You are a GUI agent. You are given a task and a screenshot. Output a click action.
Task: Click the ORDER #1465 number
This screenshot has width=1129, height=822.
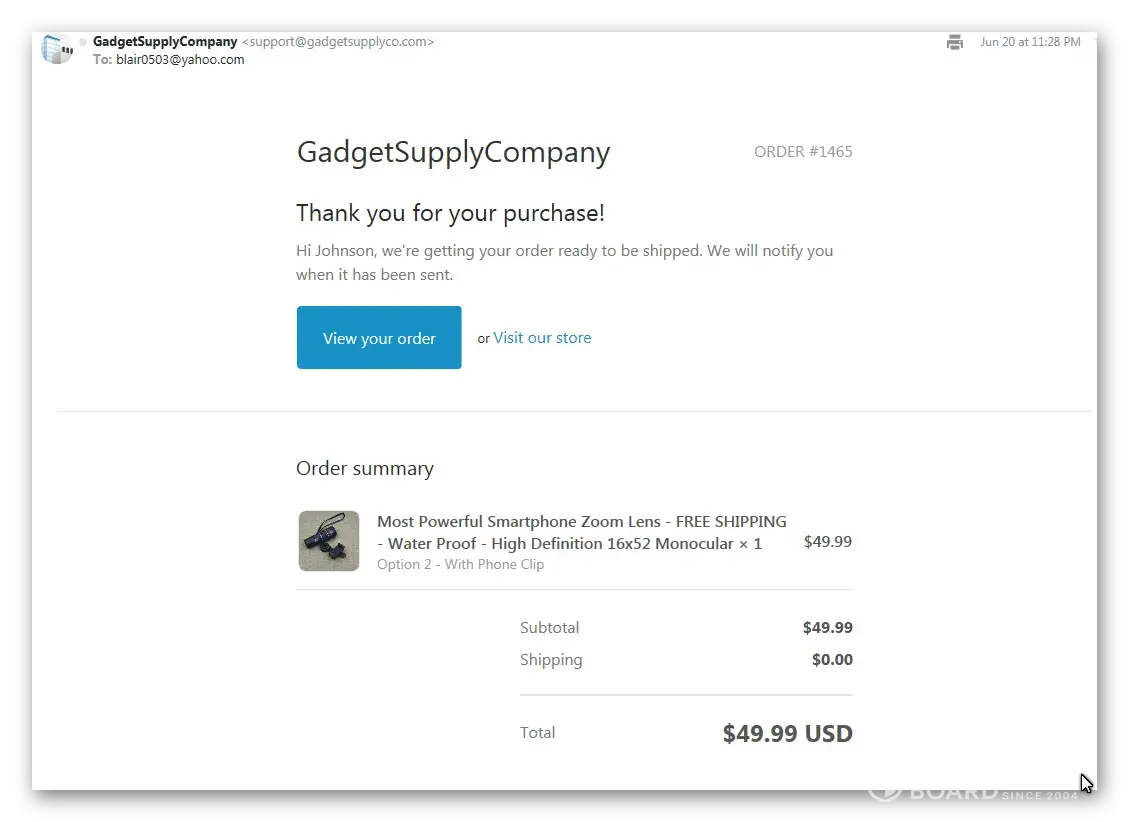[x=803, y=152]
